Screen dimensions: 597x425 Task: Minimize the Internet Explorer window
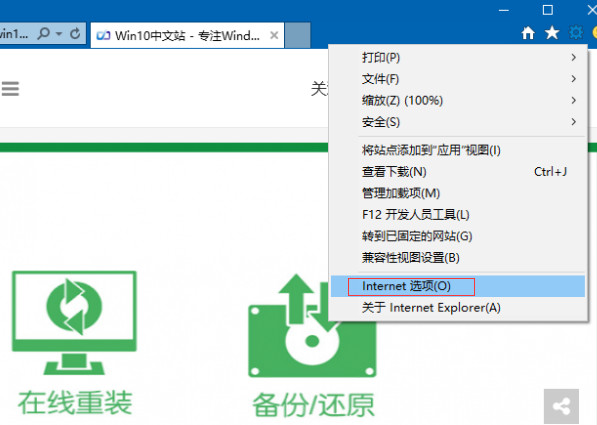click(x=504, y=10)
